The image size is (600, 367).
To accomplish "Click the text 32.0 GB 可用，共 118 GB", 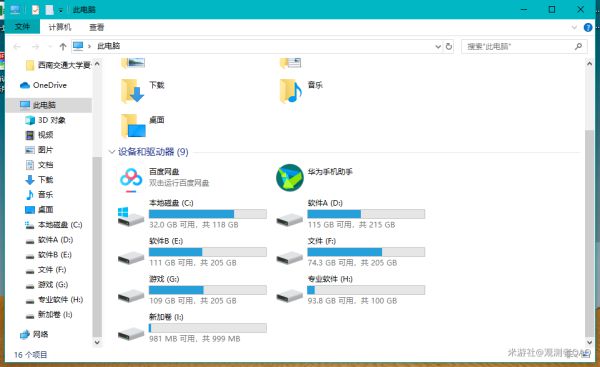I will pyautogui.click(x=194, y=225).
